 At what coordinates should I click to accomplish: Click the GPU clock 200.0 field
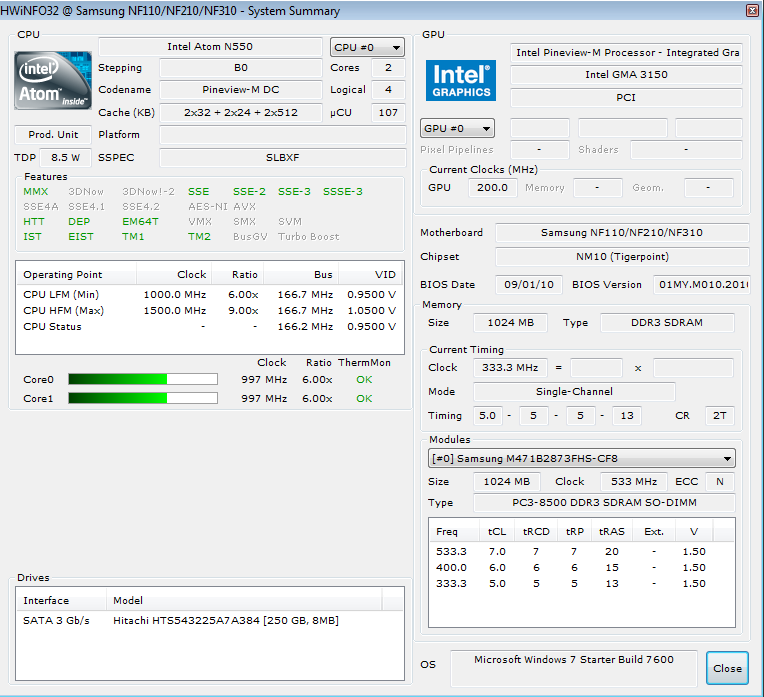pos(493,188)
